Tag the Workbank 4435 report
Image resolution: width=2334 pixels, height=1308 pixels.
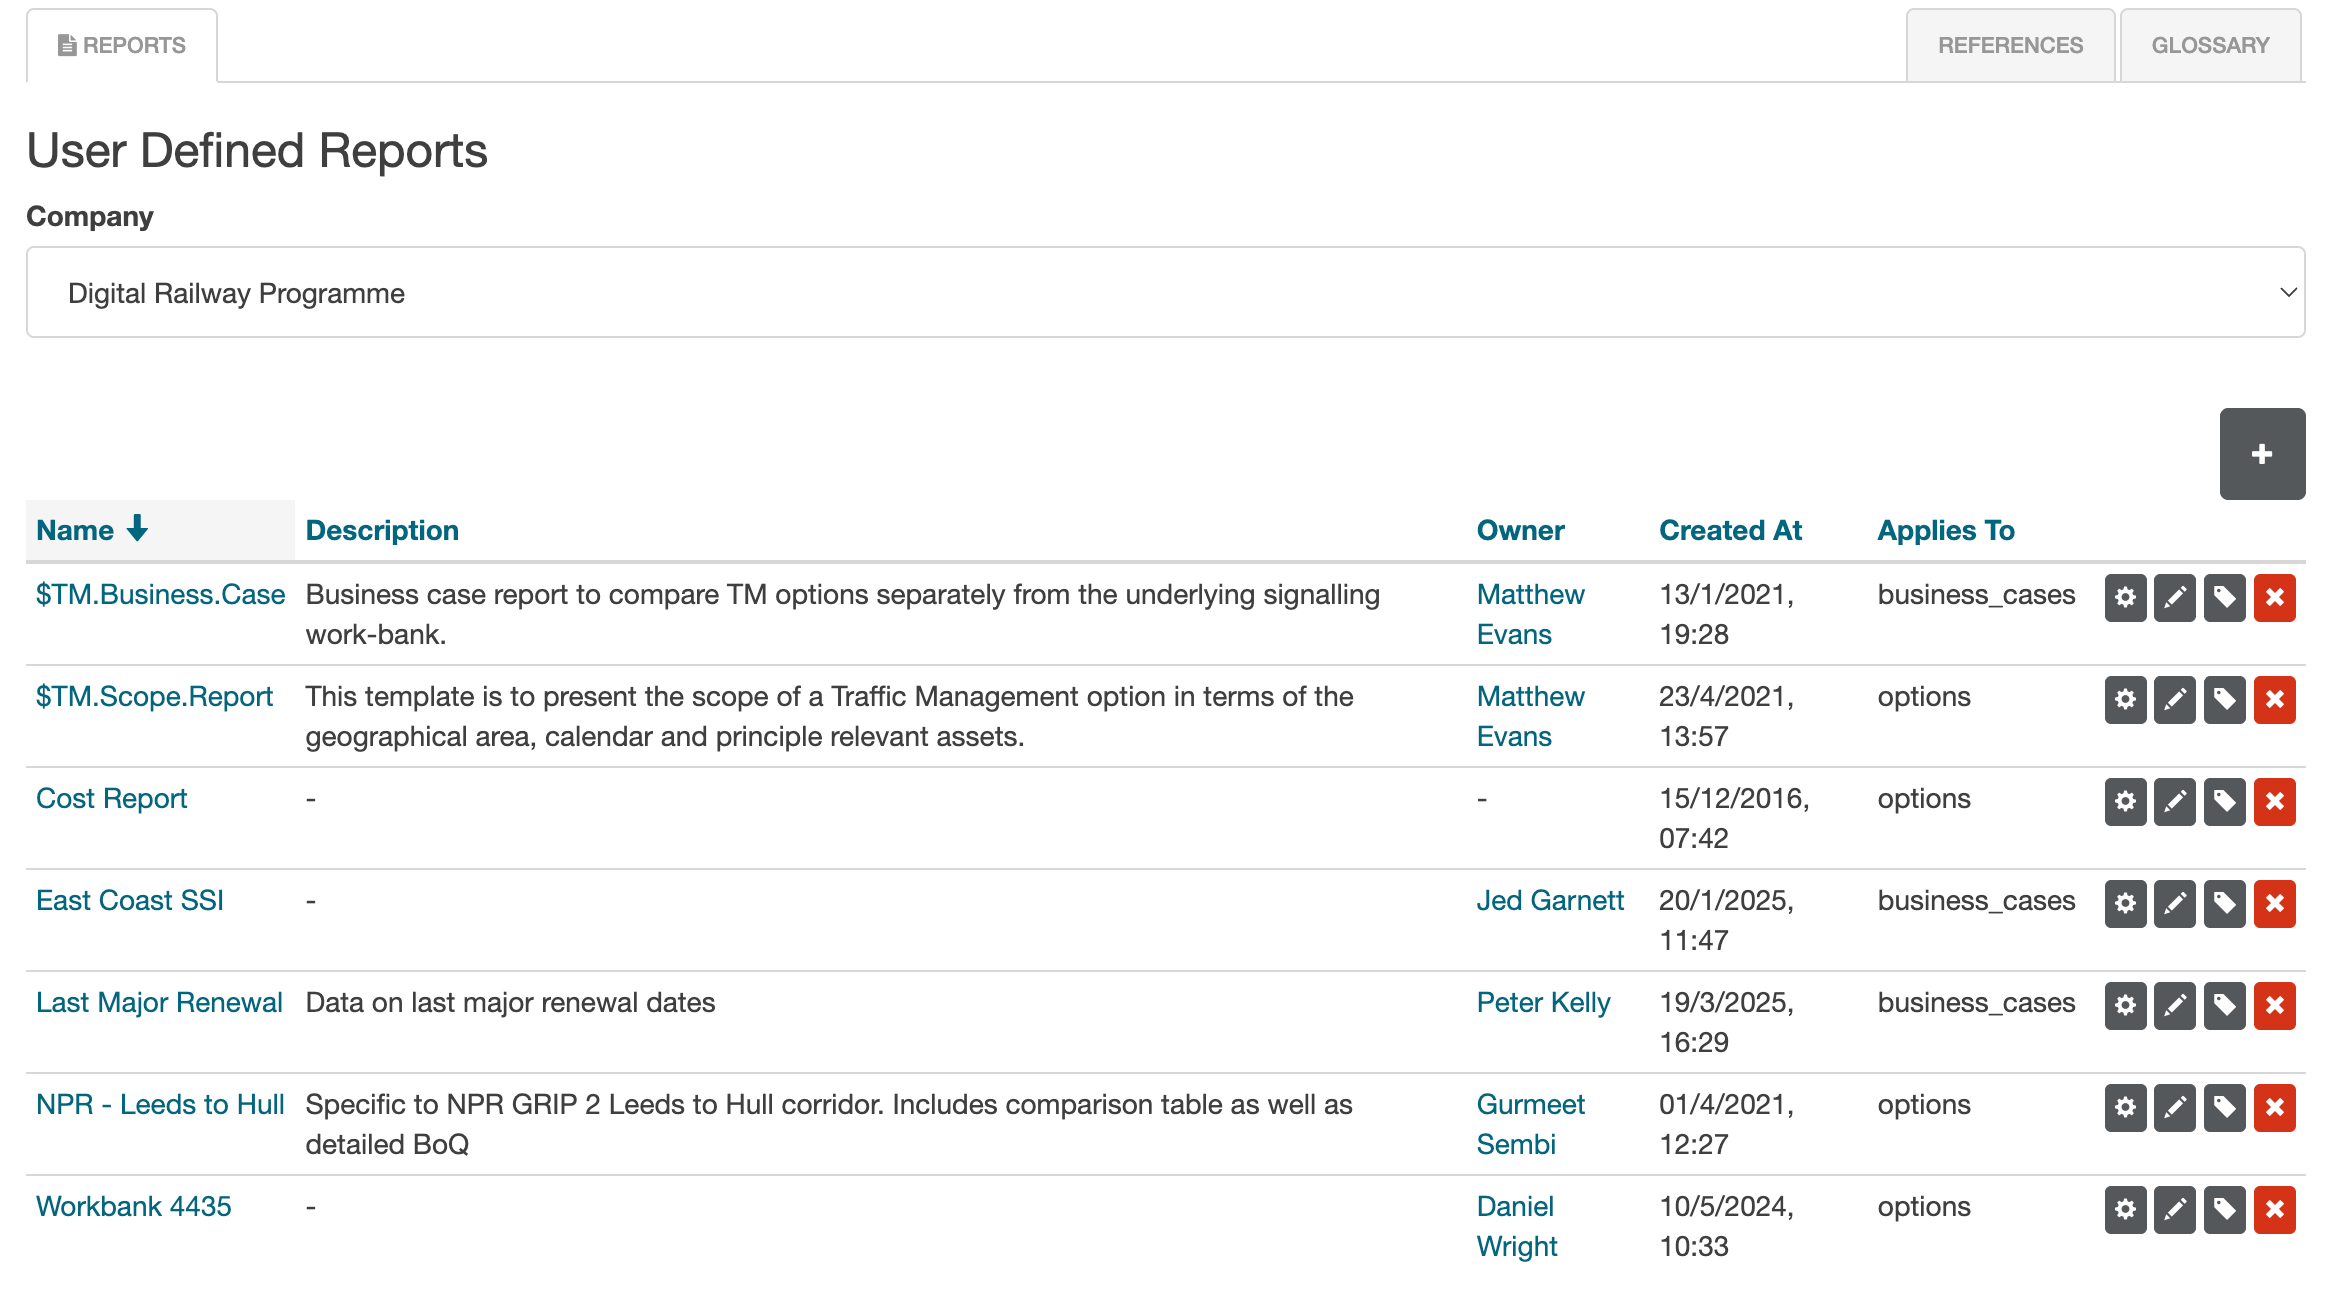click(x=2224, y=1209)
